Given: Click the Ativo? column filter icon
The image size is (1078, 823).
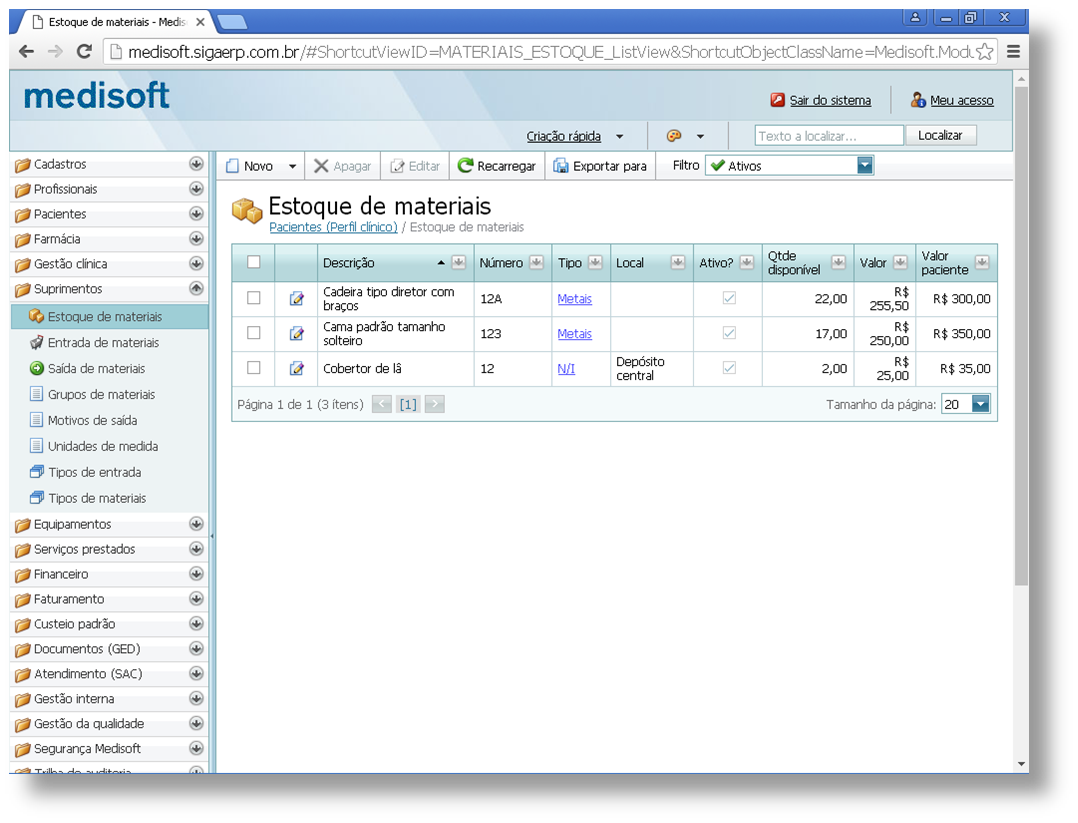Looking at the screenshot, I should (x=747, y=263).
